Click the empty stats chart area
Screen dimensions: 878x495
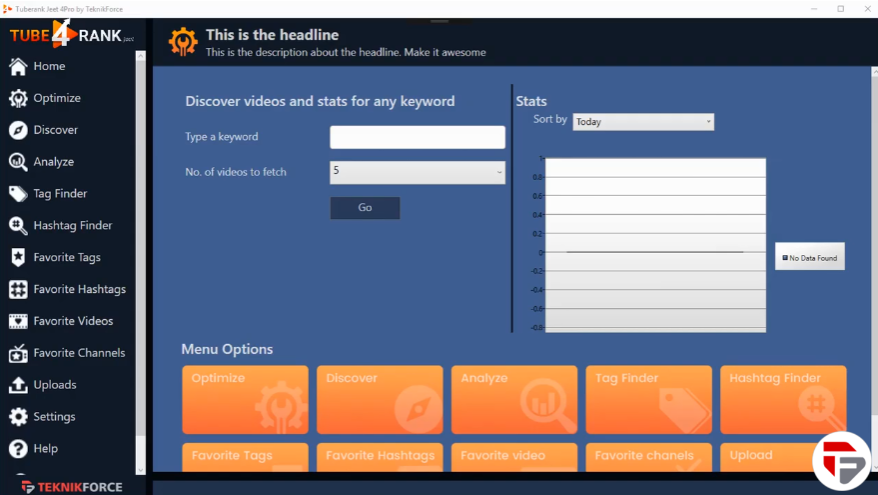(x=655, y=245)
